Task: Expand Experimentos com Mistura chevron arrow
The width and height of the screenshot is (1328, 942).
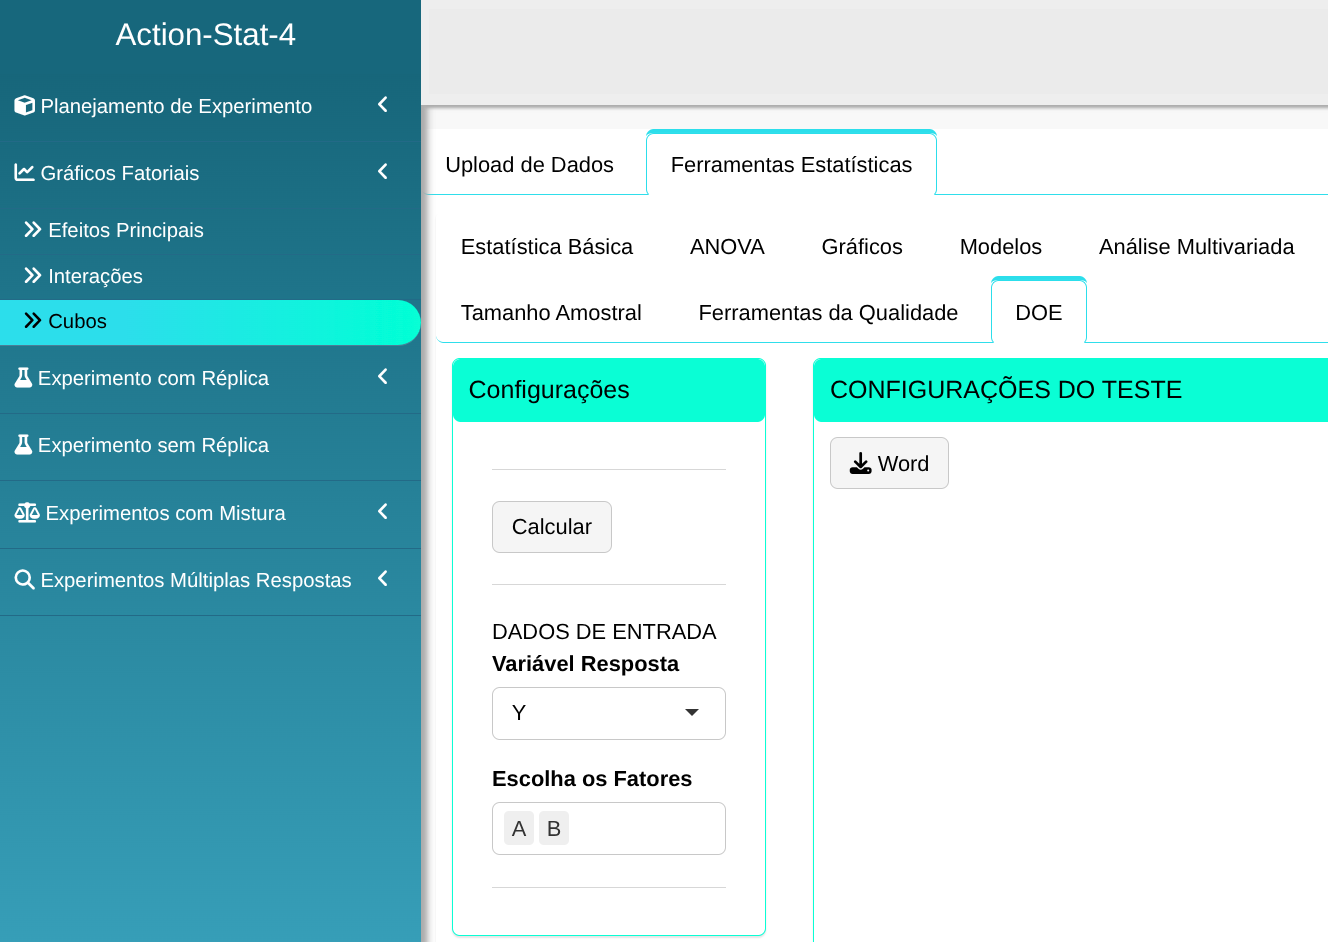Action: 382,512
